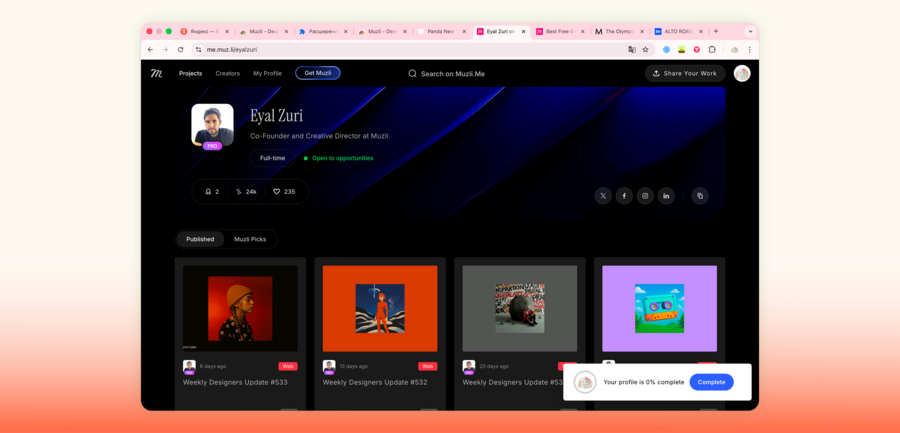The image size is (900, 433).
Task: Open the LinkedIn social profile link
Action: [666, 196]
